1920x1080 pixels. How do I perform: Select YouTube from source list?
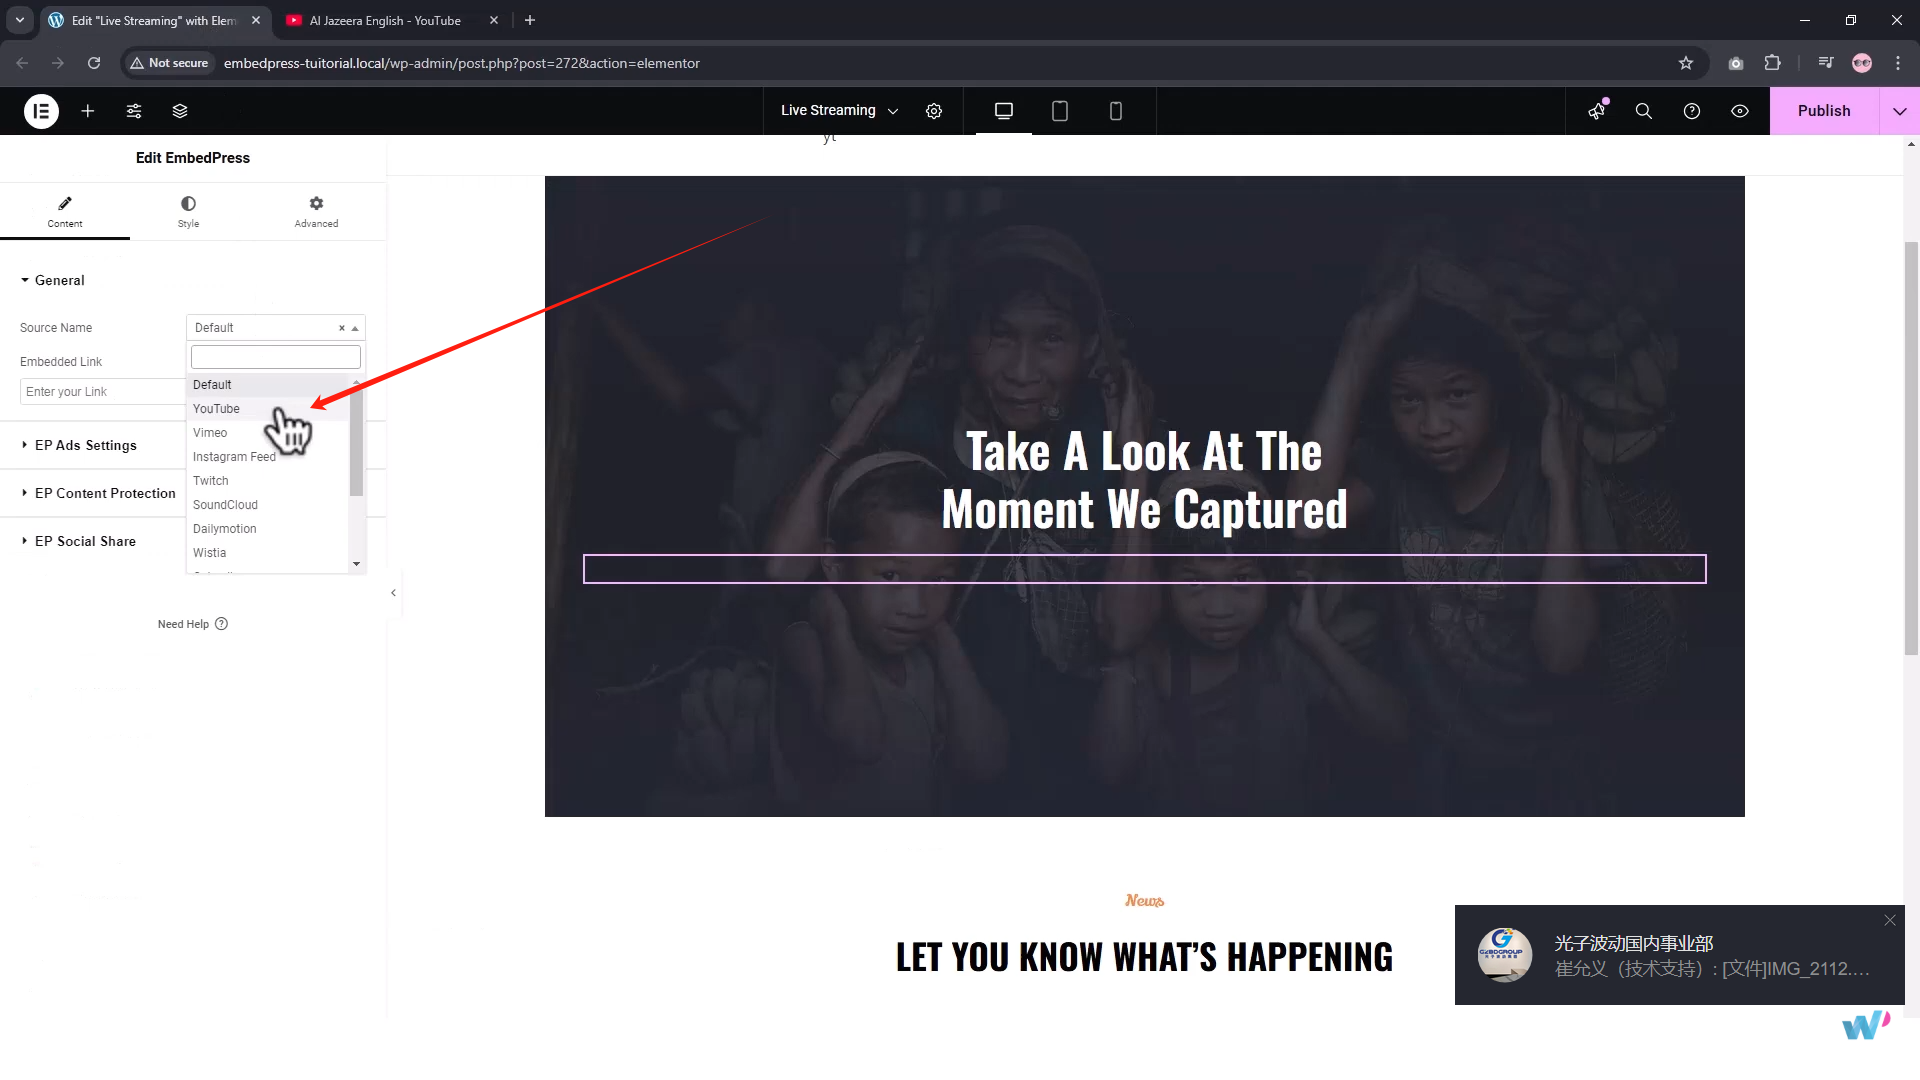[216, 409]
